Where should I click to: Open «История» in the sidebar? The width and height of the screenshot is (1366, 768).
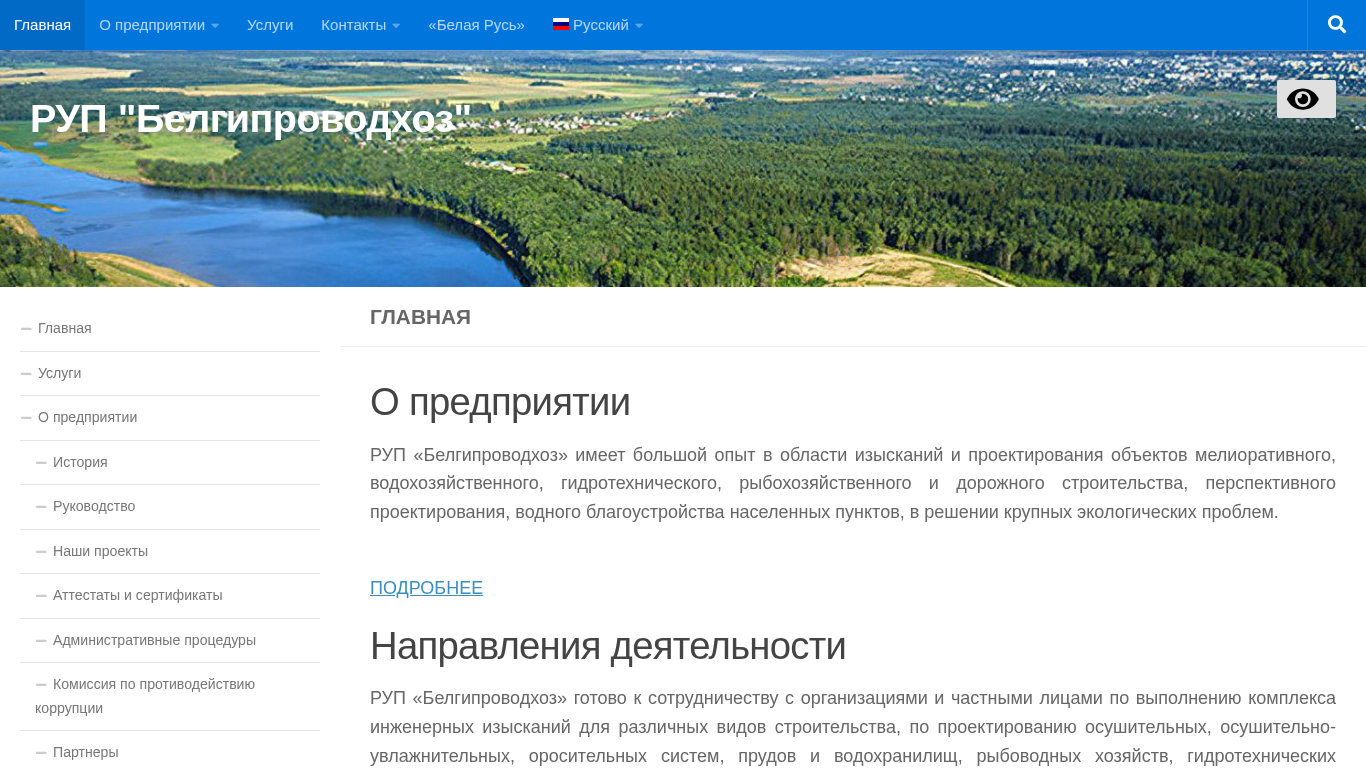80,462
